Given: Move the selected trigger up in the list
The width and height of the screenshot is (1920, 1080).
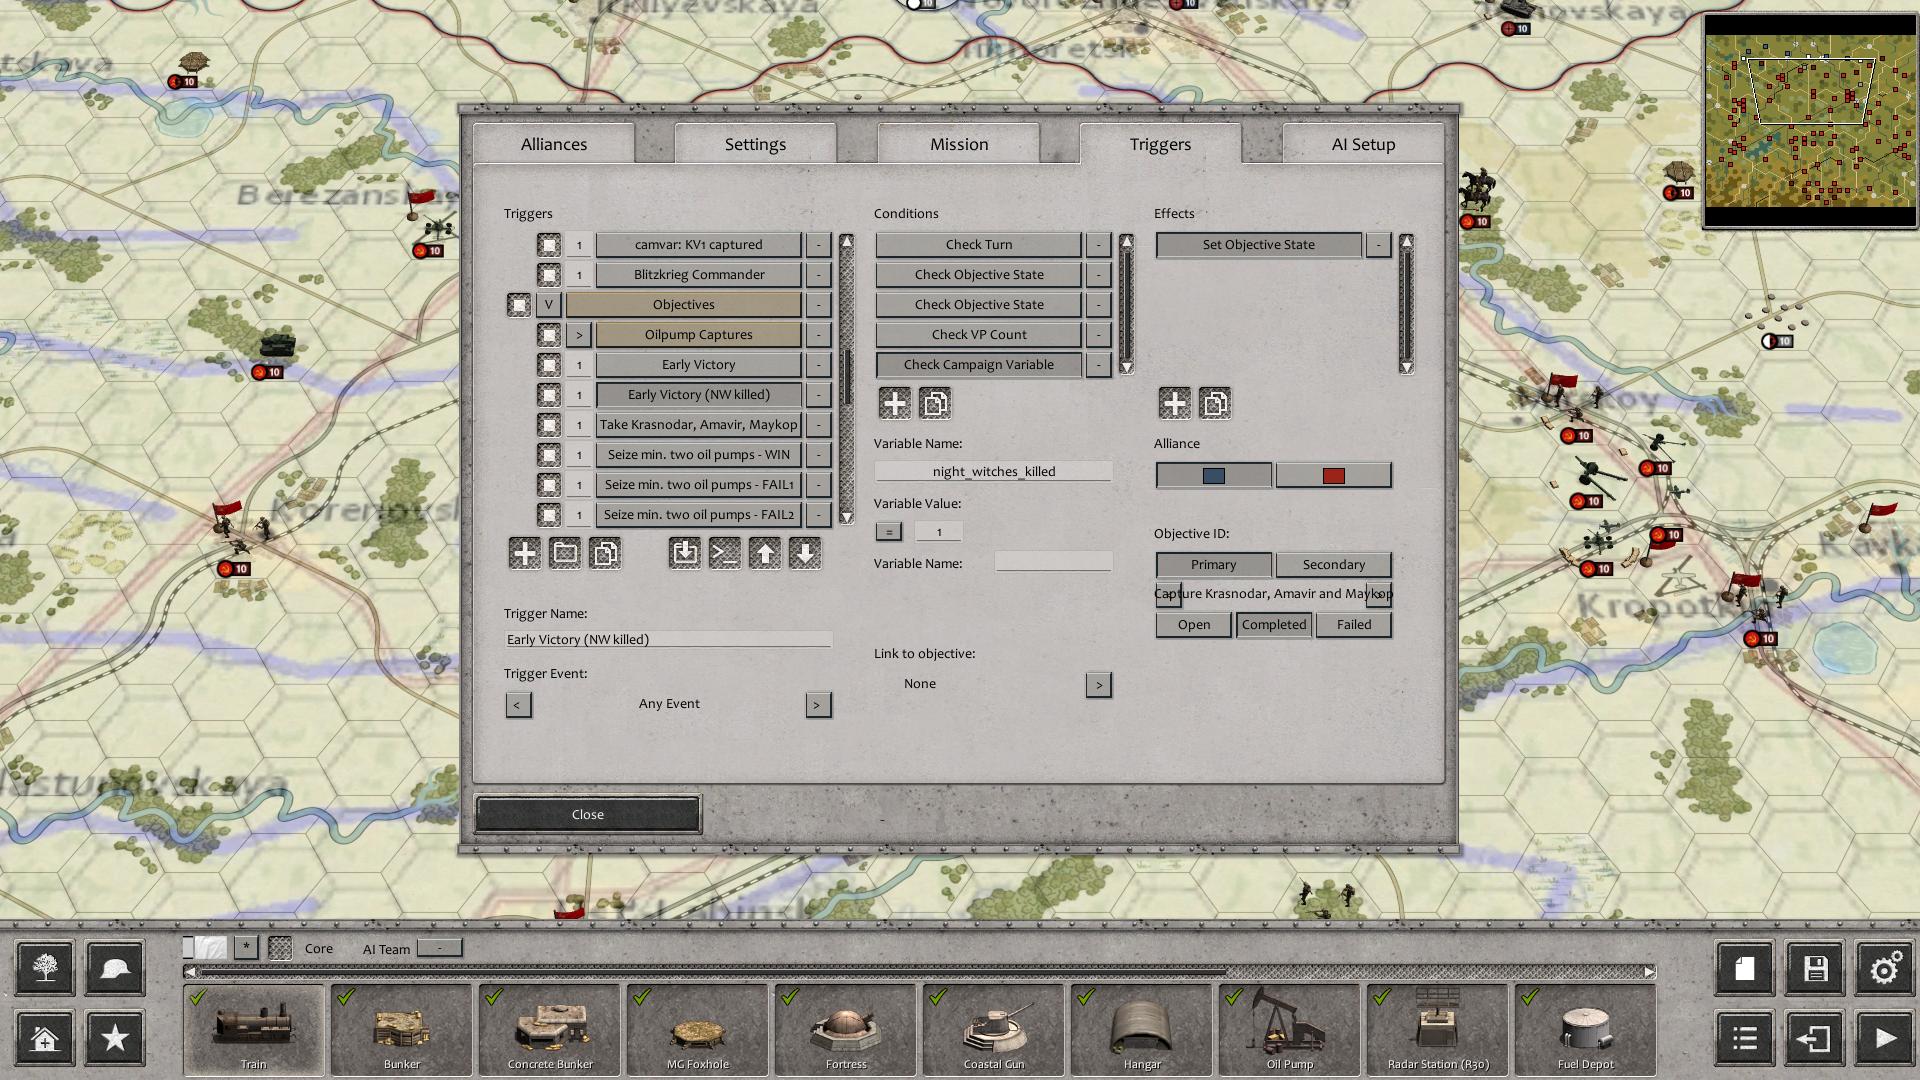Looking at the screenshot, I should 765,553.
